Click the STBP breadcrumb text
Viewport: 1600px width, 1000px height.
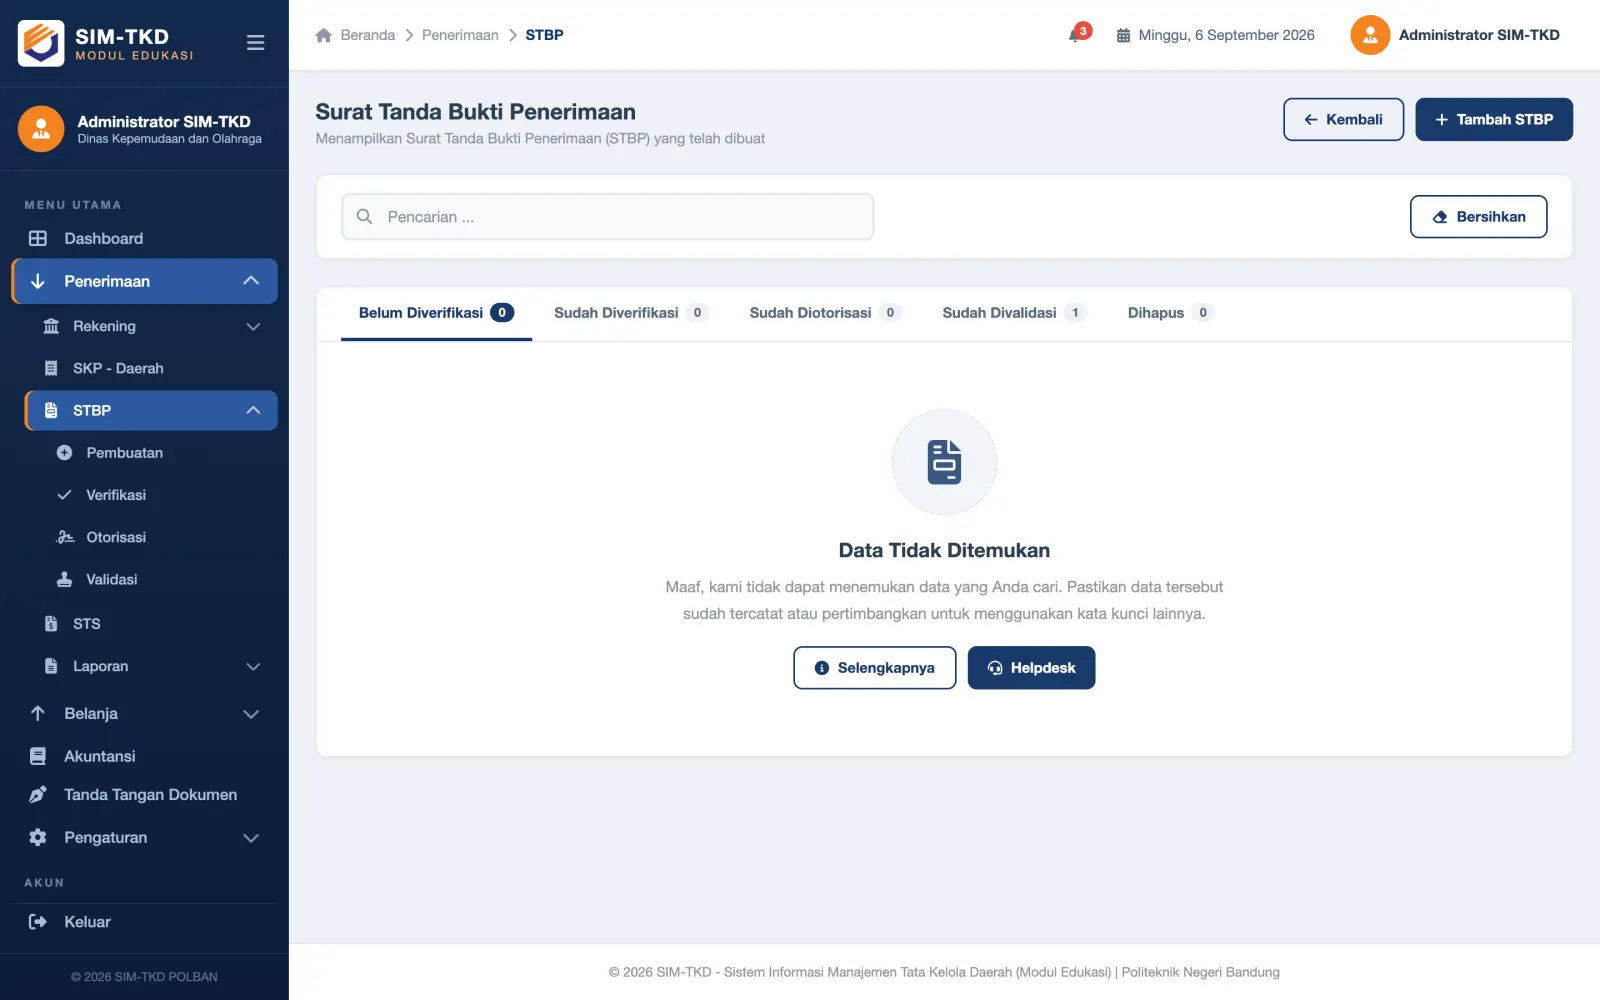coord(545,35)
